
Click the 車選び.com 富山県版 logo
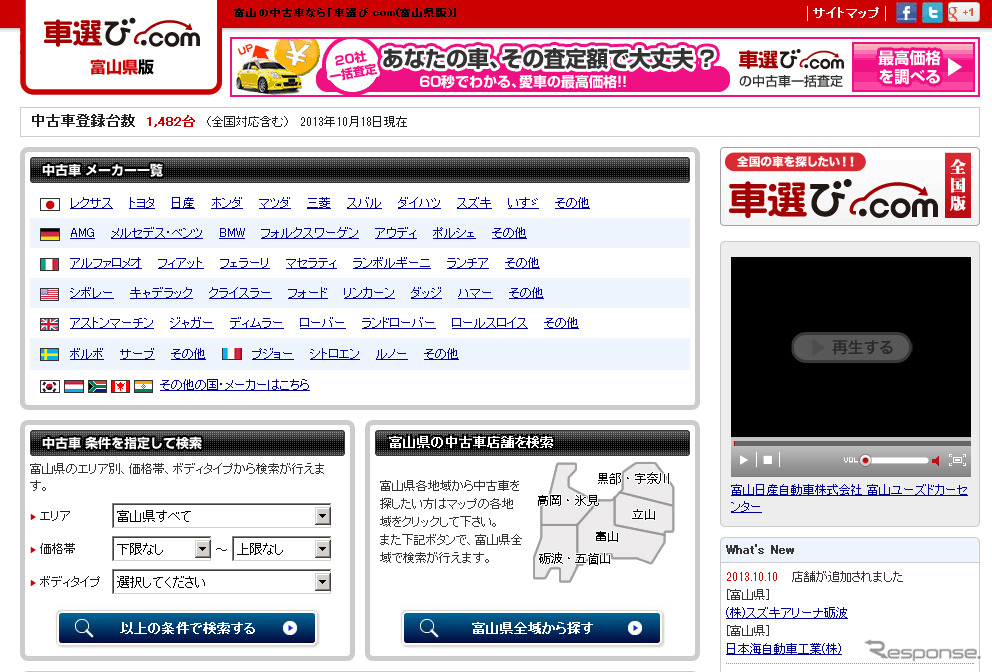(121, 47)
